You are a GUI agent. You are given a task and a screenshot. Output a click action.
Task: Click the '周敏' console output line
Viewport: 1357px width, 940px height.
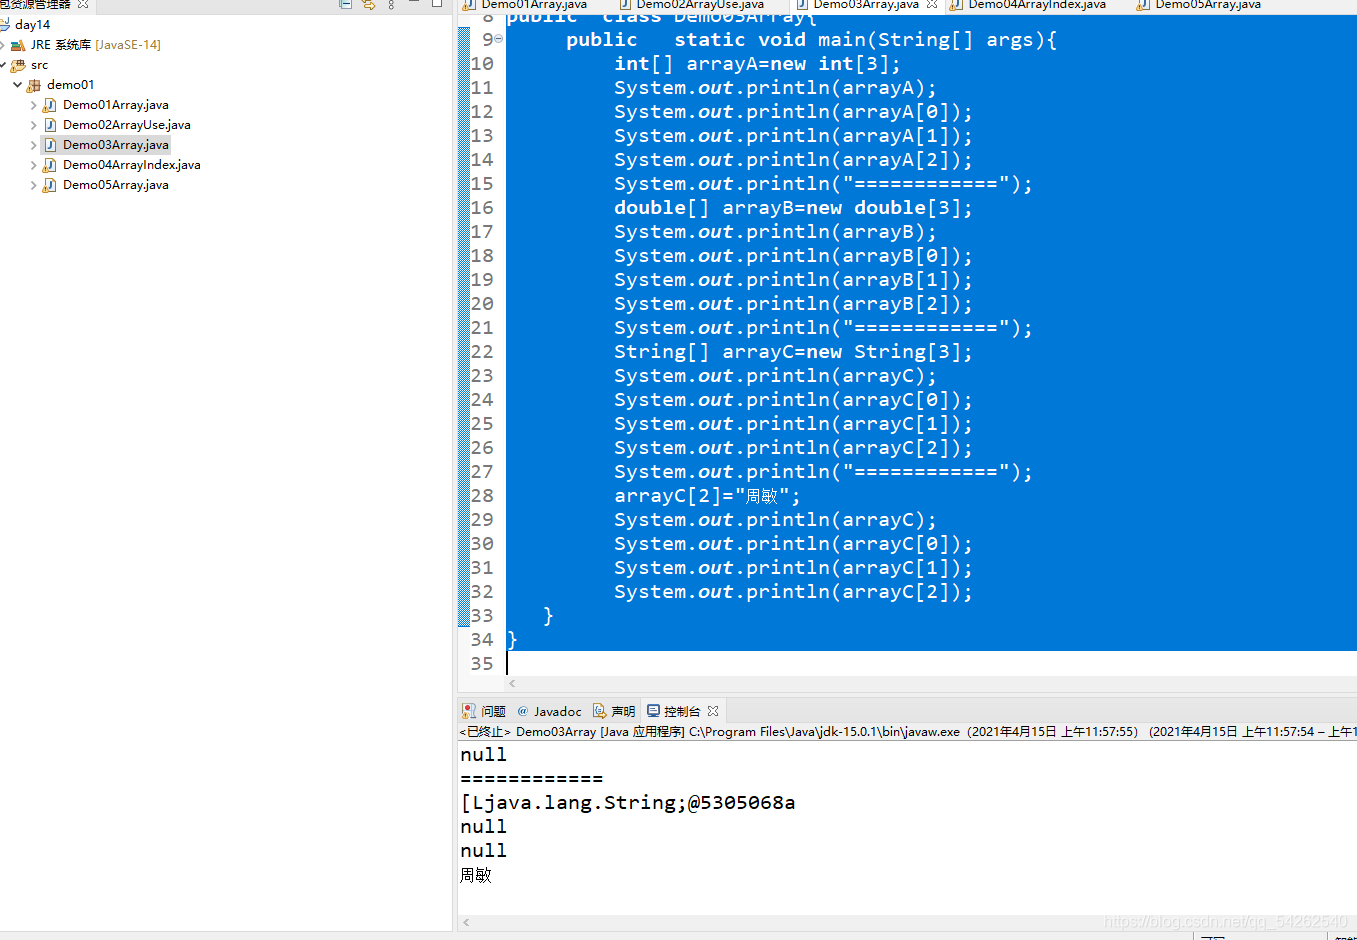coord(476,875)
